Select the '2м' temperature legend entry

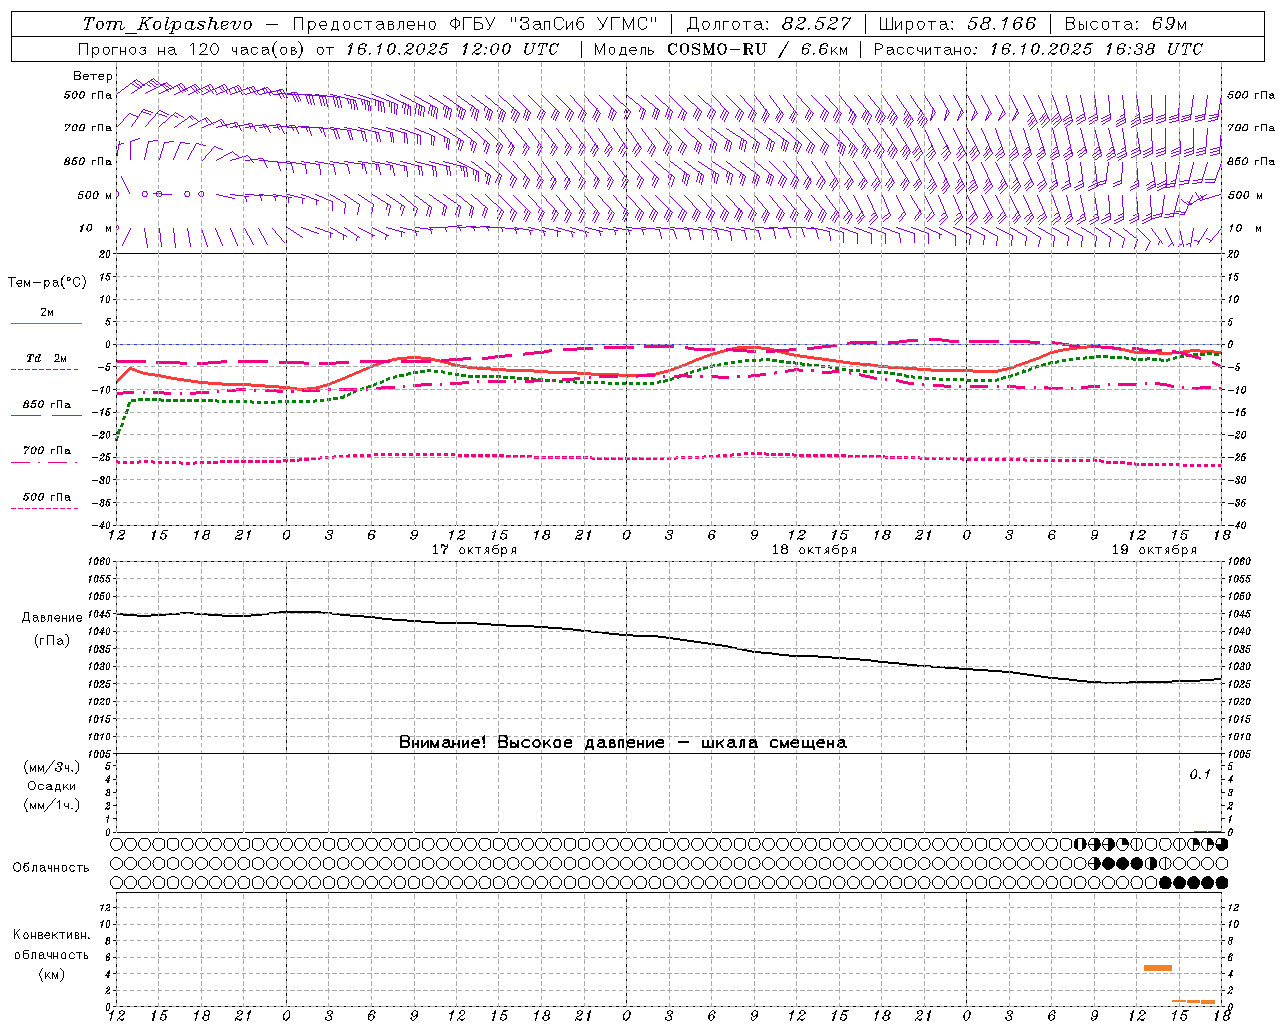(x=47, y=313)
